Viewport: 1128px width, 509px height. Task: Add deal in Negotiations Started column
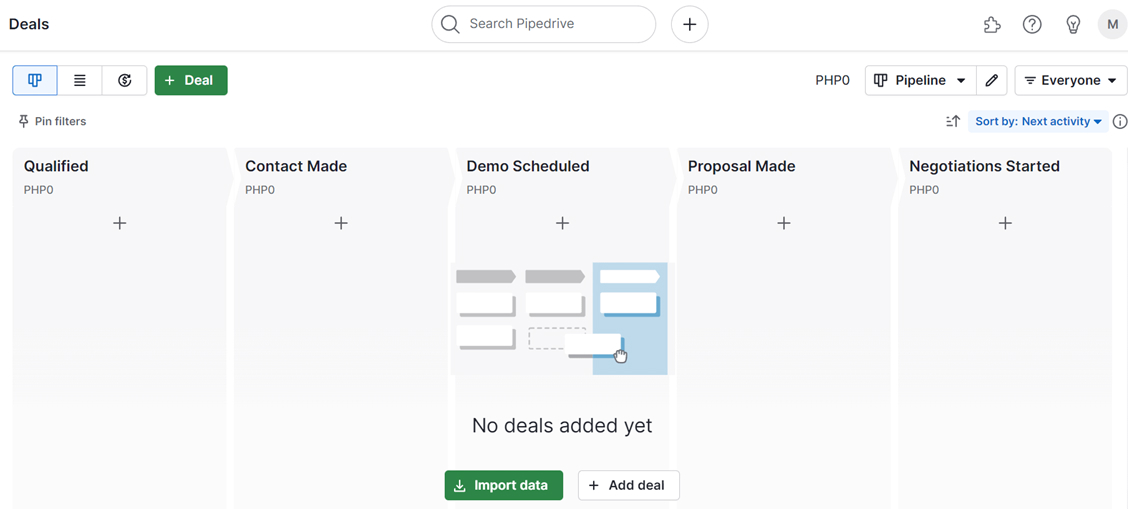point(1005,223)
